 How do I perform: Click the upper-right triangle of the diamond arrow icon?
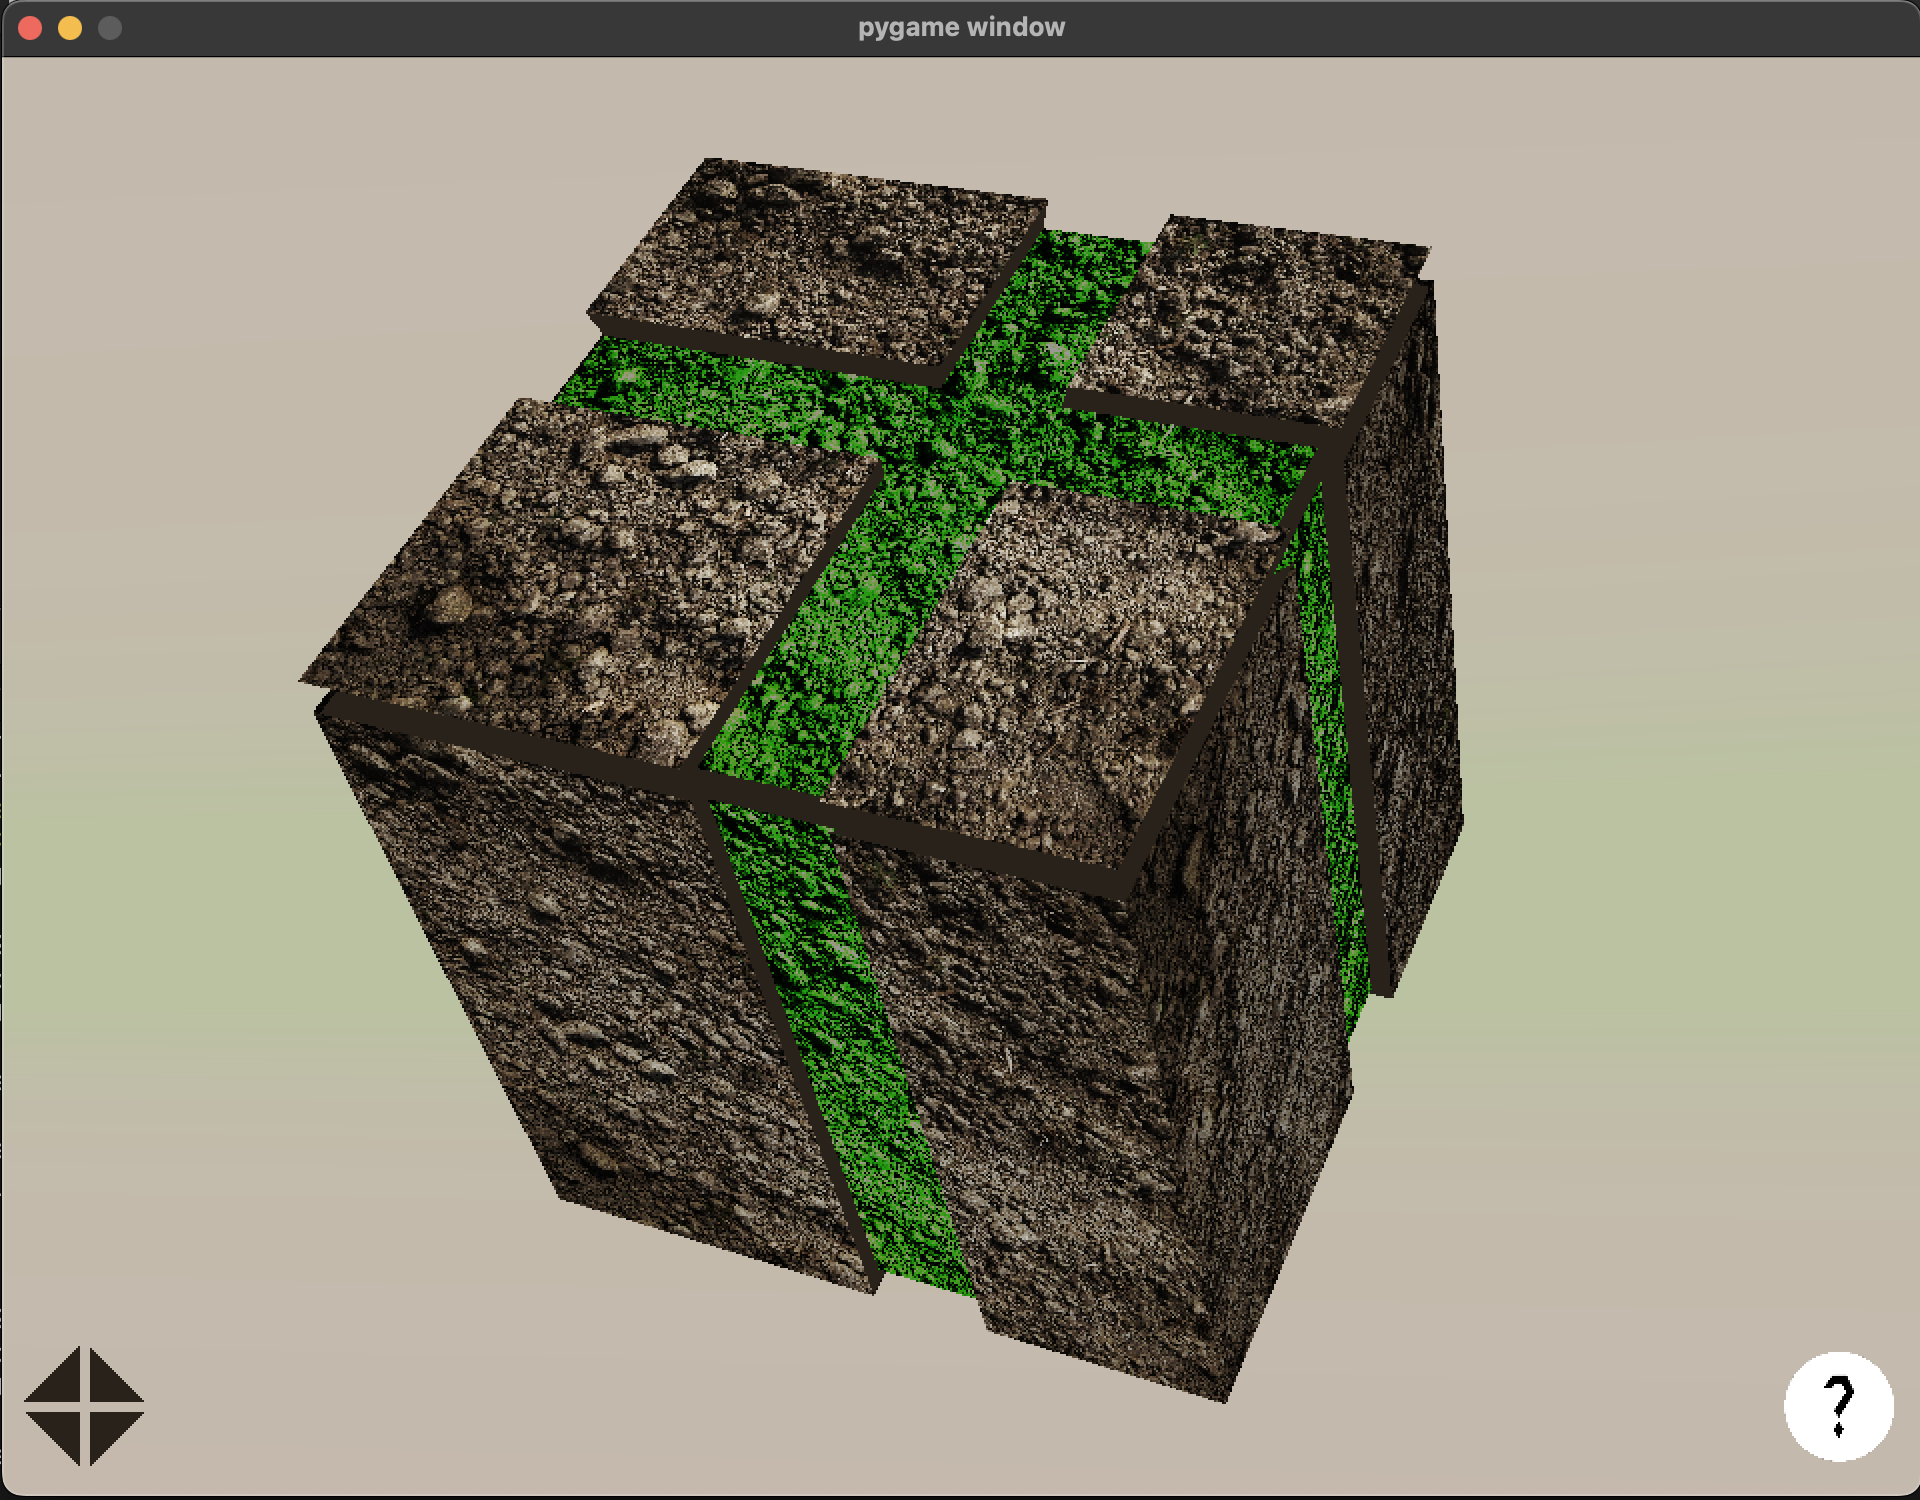pos(110,1381)
